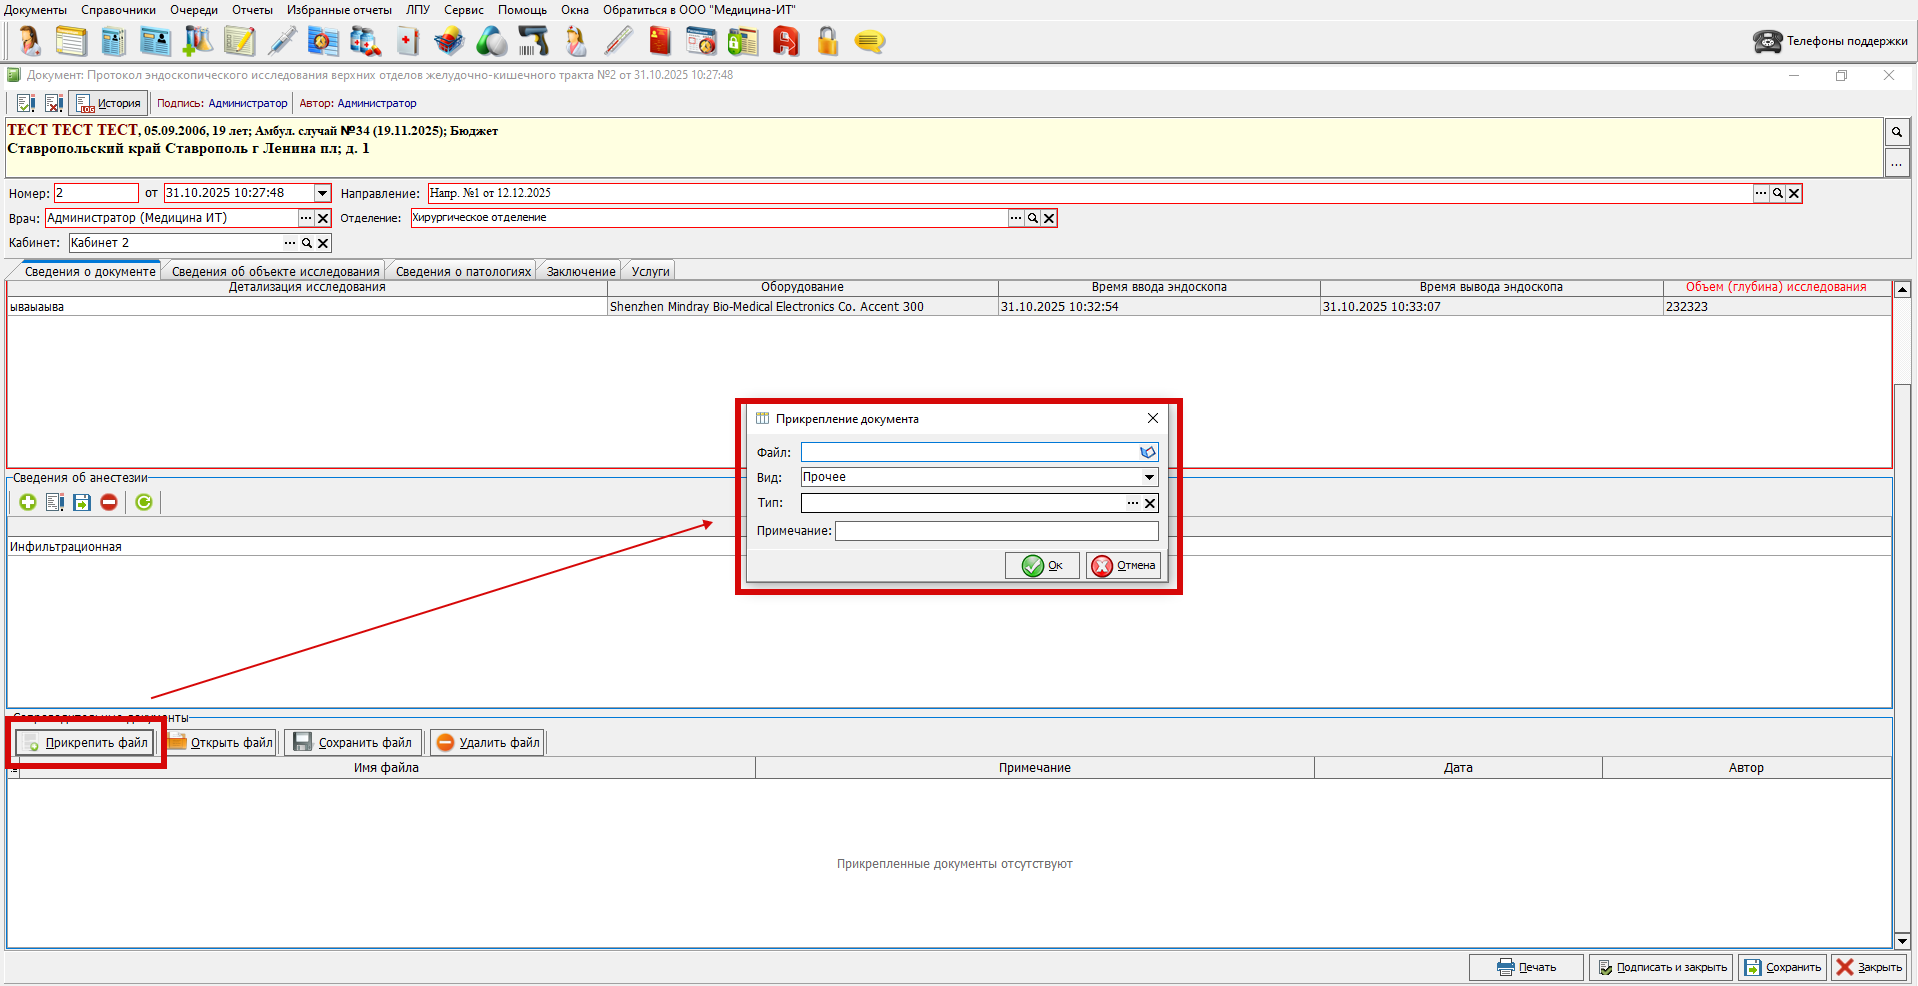Search department via magnifier in Отделение field
The height and width of the screenshot is (986, 1918).
click(1032, 218)
